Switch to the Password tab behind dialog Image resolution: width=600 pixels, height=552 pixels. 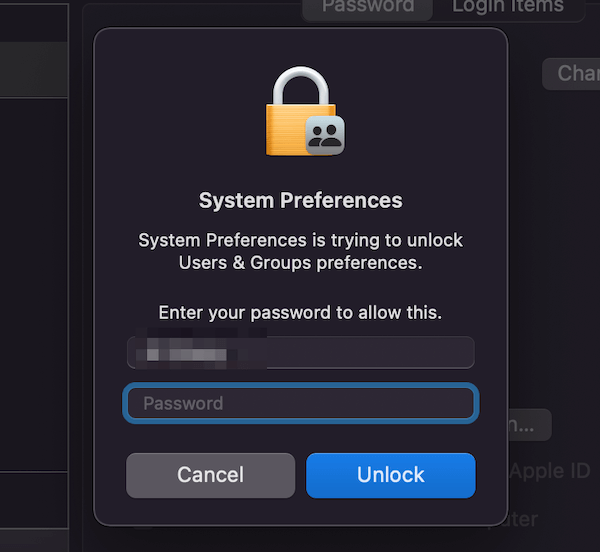point(368,8)
